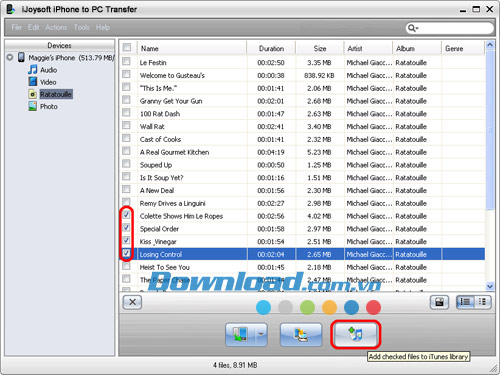Open the Tools menu
The height and width of the screenshot is (375, 500).
pyautogui.click(x=82, y=27)
